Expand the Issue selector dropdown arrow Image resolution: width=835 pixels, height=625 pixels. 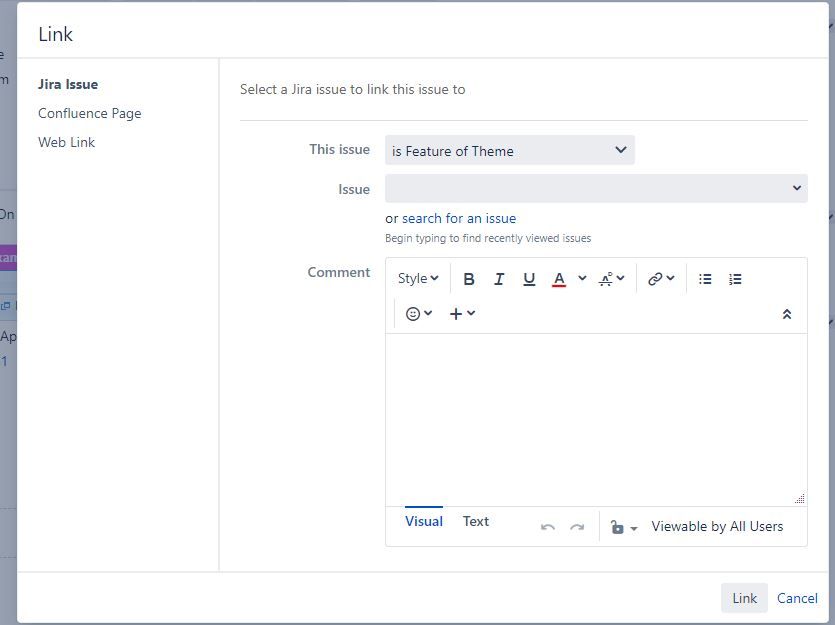pos(797,188)
